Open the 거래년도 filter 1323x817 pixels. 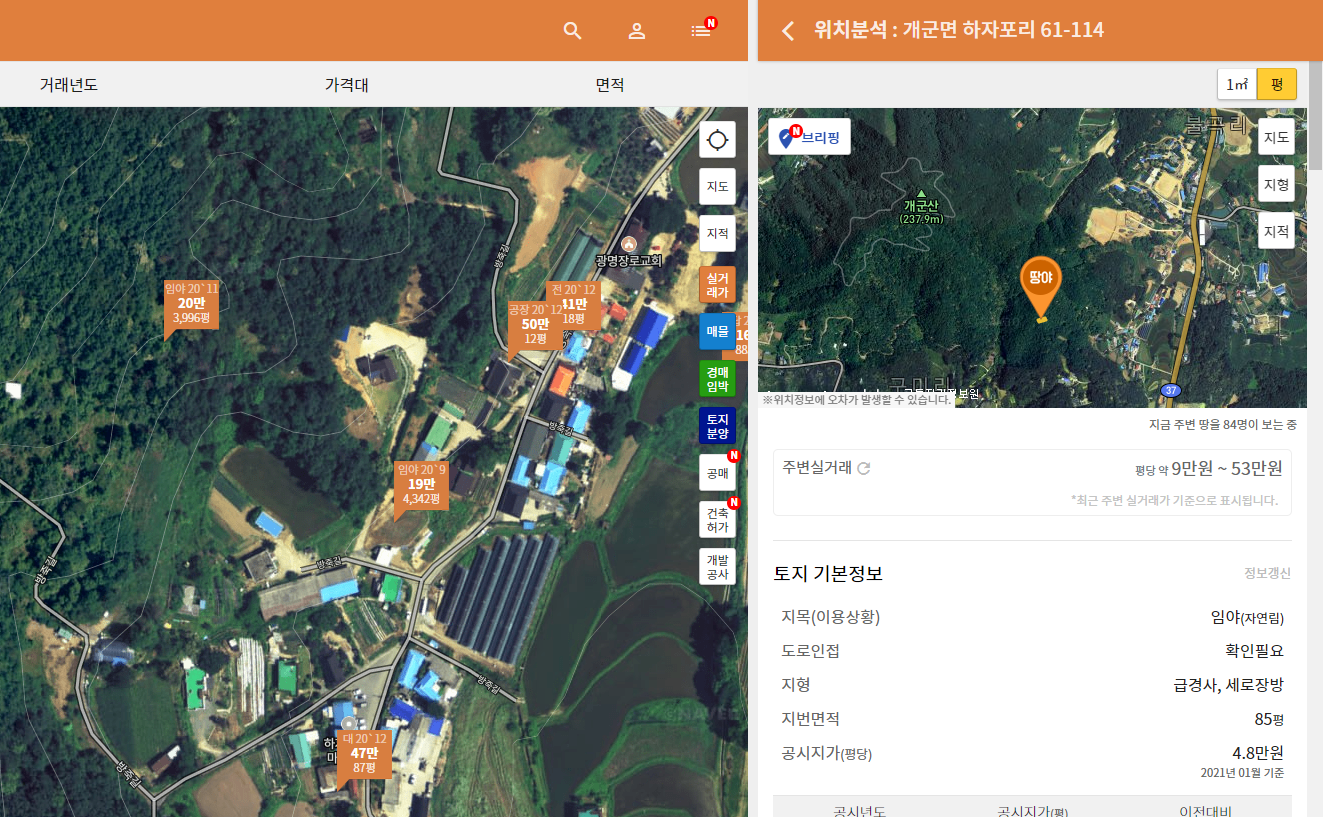point(69,85)
